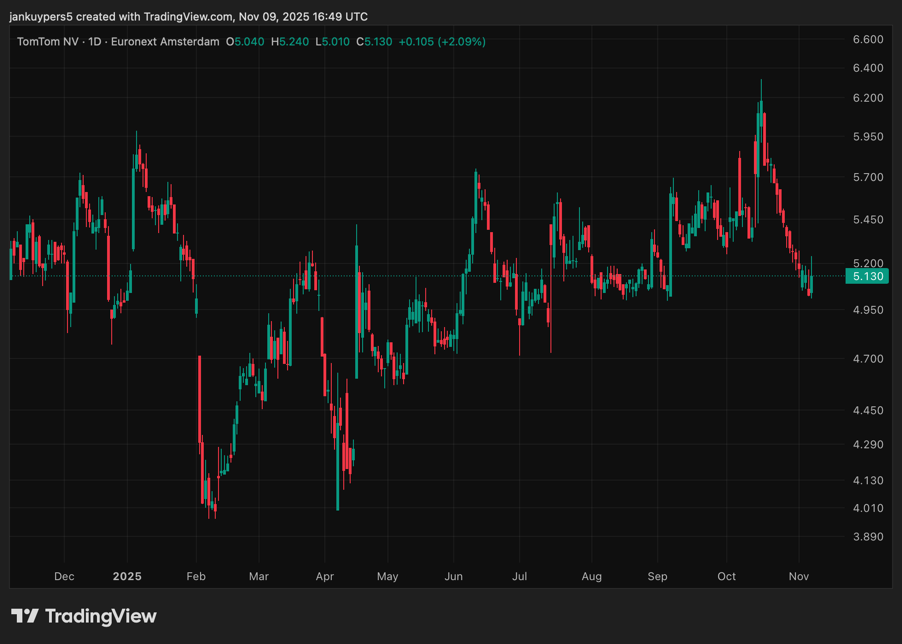Viewport: 902px width, 644px height.
Task: Click the 4.290 price axis label
Action: click(868, 444)
